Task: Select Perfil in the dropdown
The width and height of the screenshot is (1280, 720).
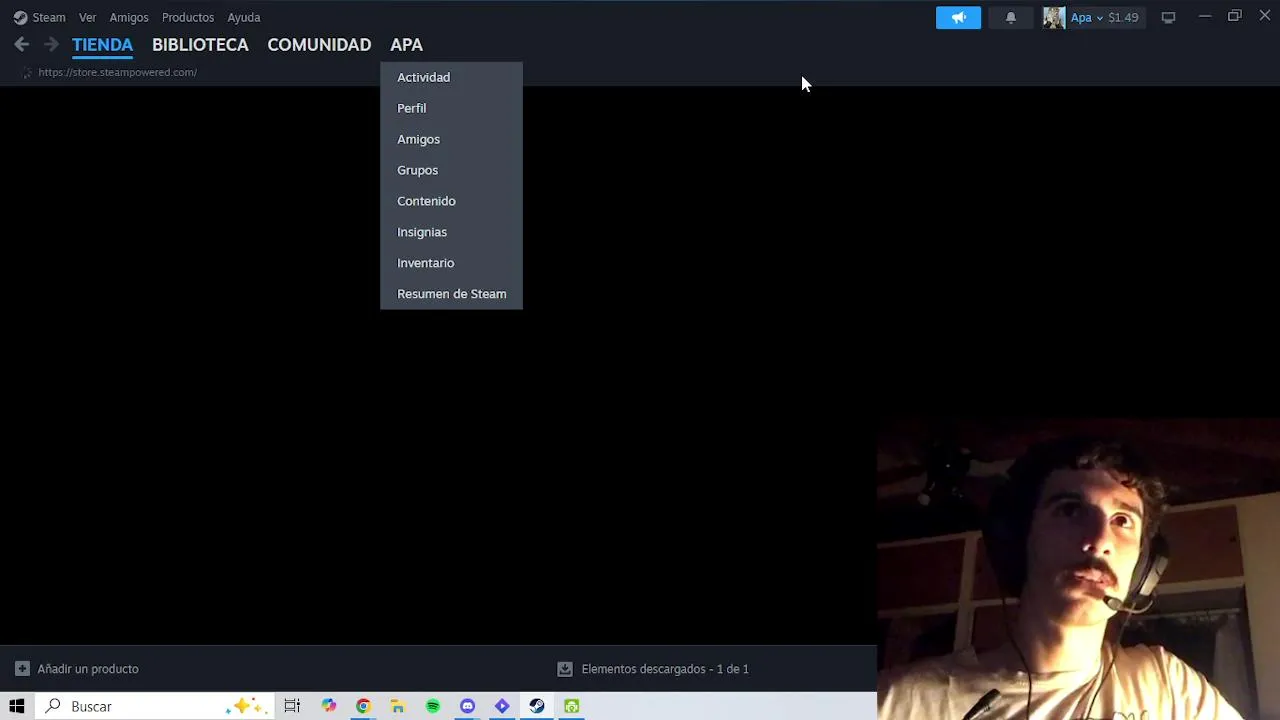Action: pyautogui.click(x=451, y=108)
